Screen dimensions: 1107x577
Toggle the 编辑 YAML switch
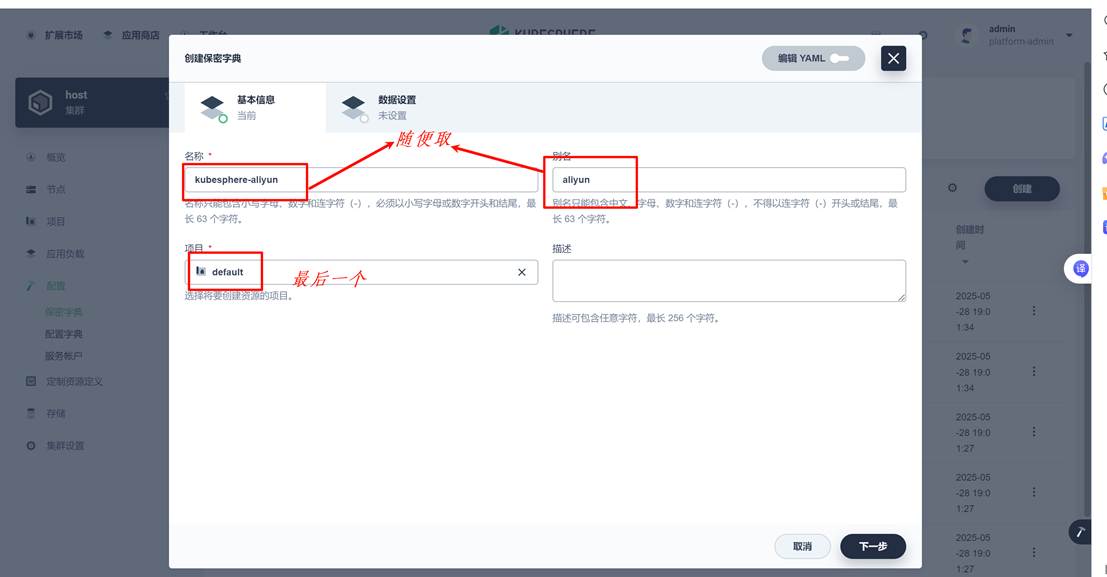point(813,59)
